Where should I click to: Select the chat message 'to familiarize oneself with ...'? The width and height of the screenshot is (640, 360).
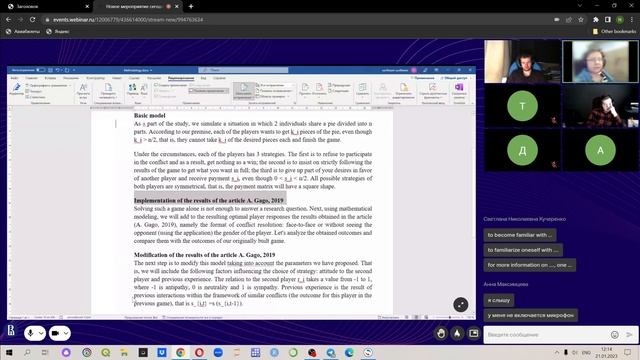(523, 250)
